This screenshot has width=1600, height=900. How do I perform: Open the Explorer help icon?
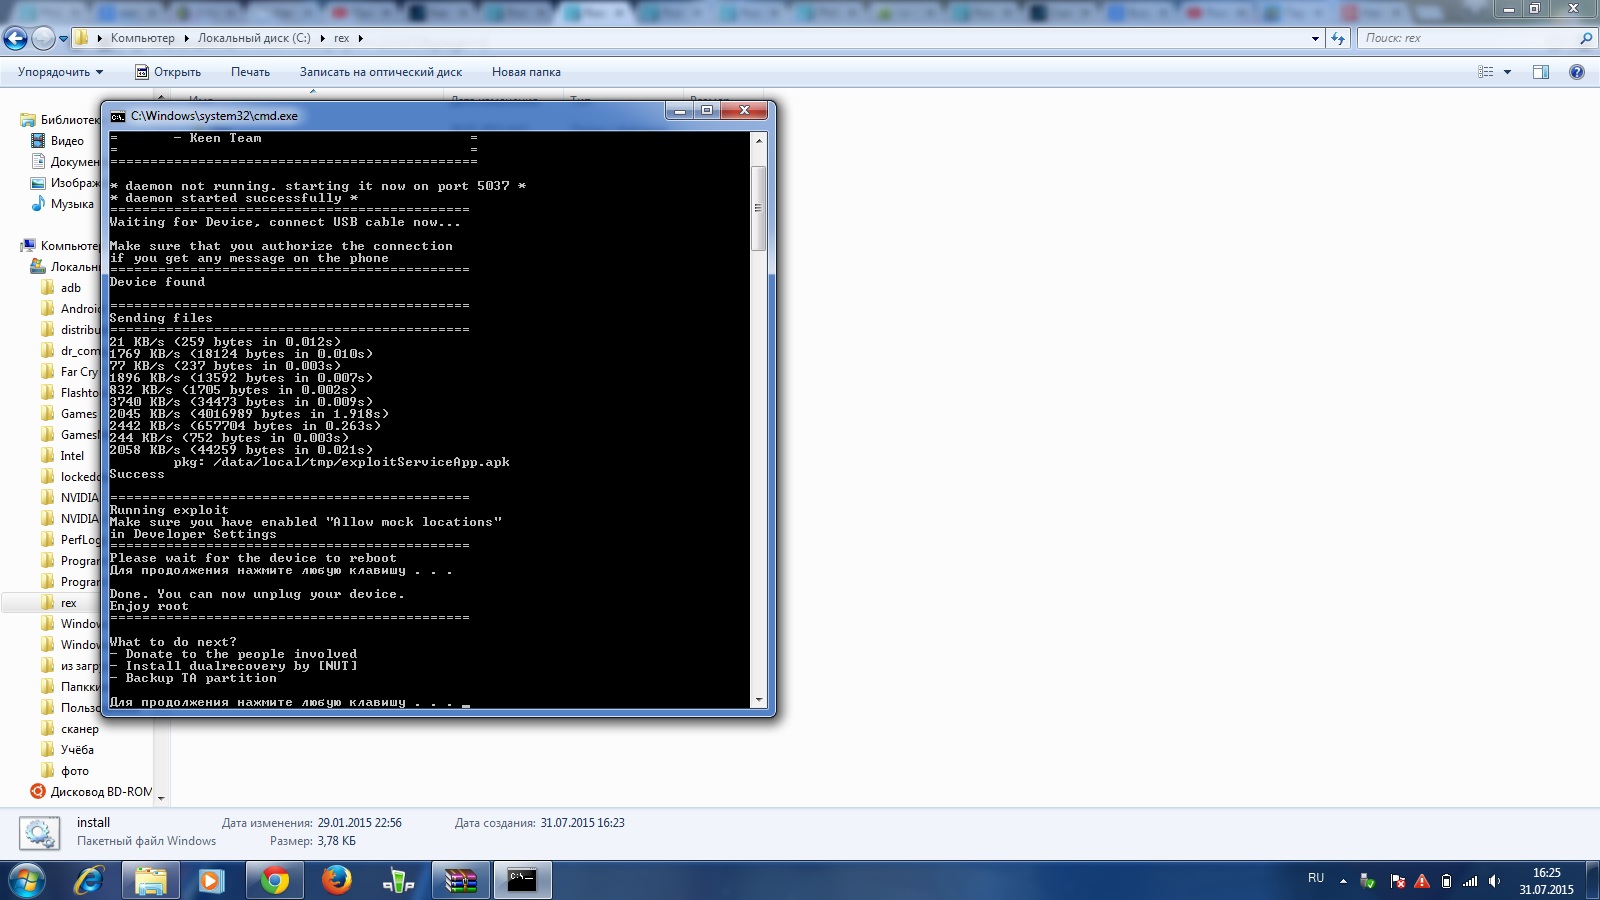point(1577,72)
